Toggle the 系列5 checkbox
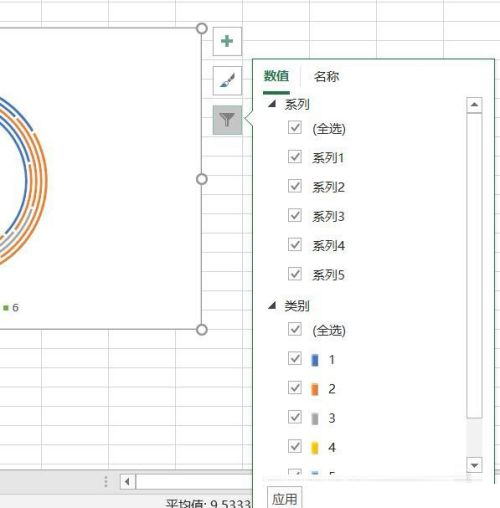The width and height of the screenshot is (500, 508). pyautogui.click(x=295, y=274)
